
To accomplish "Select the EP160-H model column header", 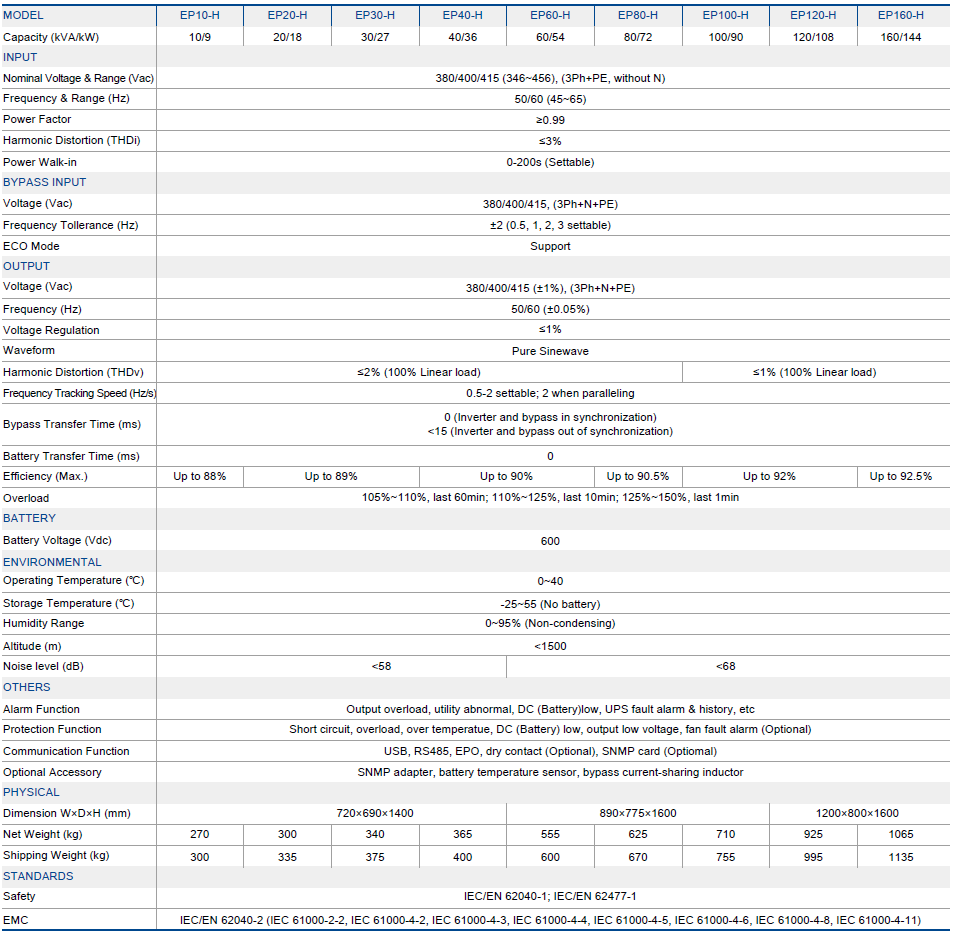I will [900, 15].
